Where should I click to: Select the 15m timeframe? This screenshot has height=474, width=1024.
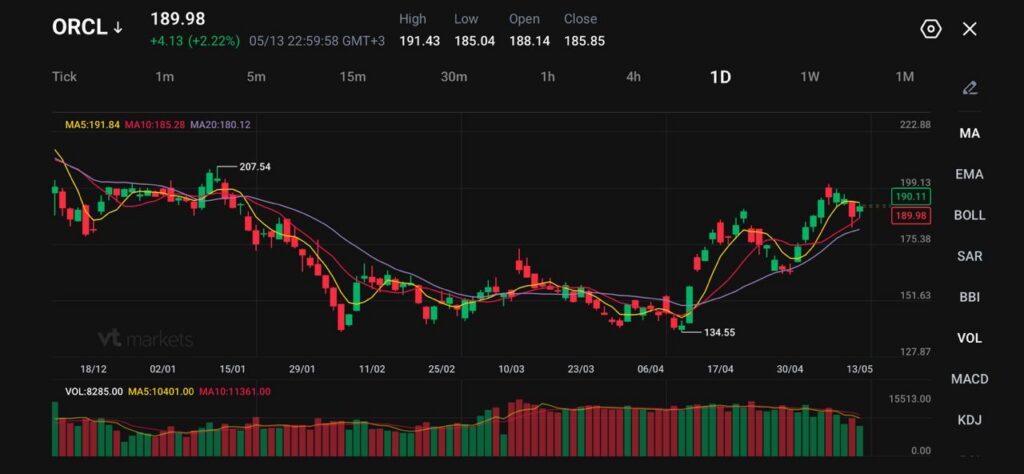353,76
